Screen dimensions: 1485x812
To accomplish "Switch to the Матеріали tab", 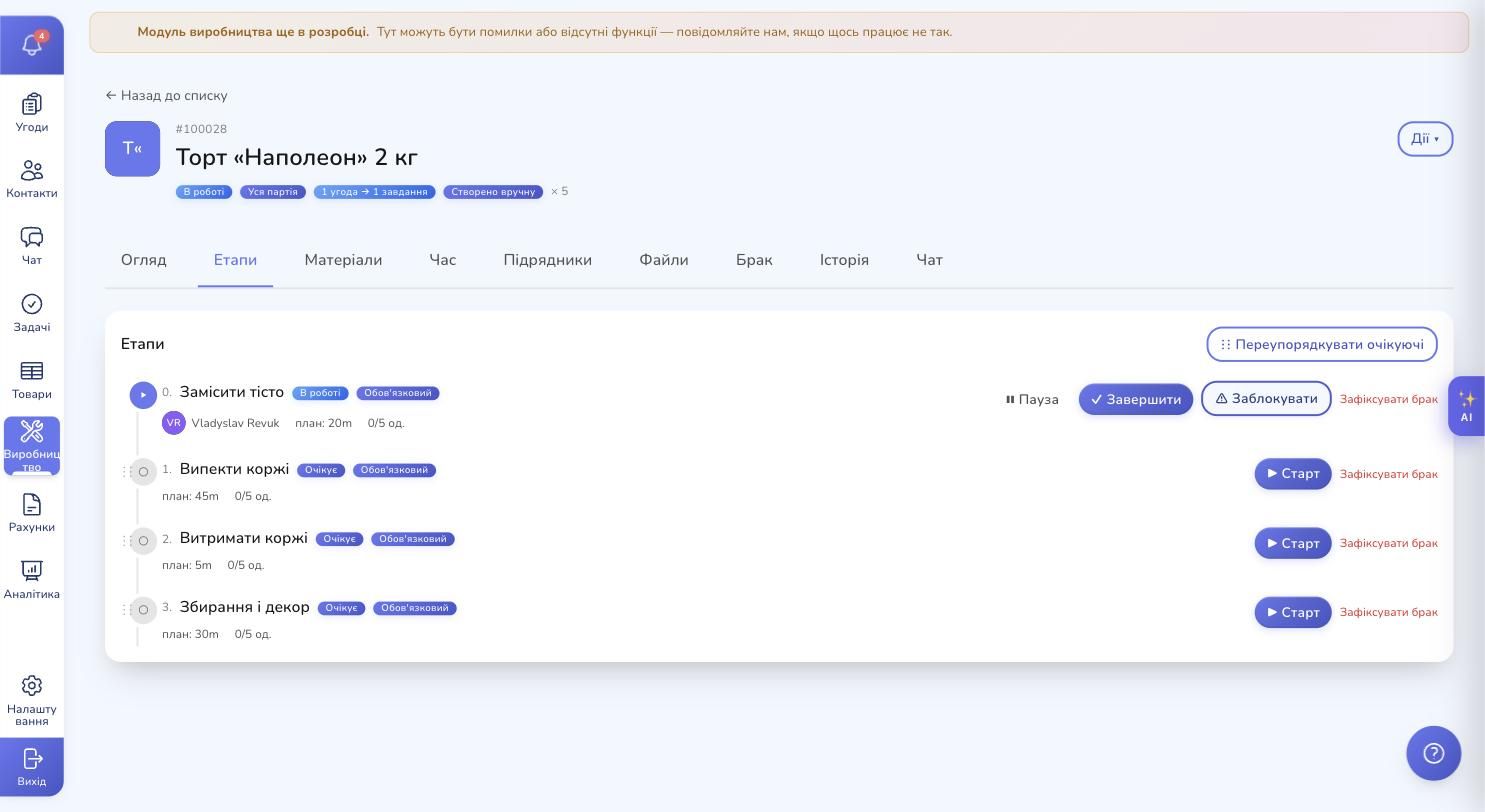I will [x=343, y=260].
